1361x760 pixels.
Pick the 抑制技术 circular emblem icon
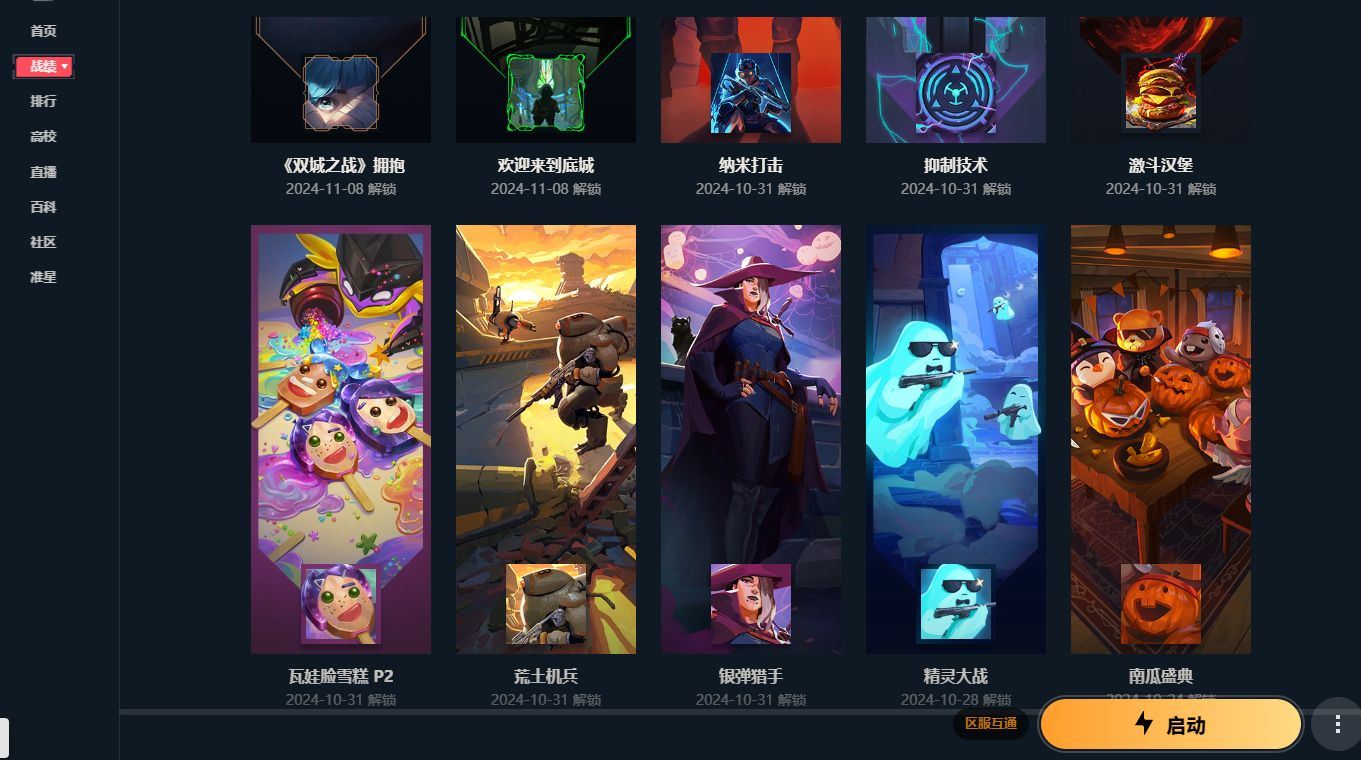pyautogui.click(x=956, y=93)
